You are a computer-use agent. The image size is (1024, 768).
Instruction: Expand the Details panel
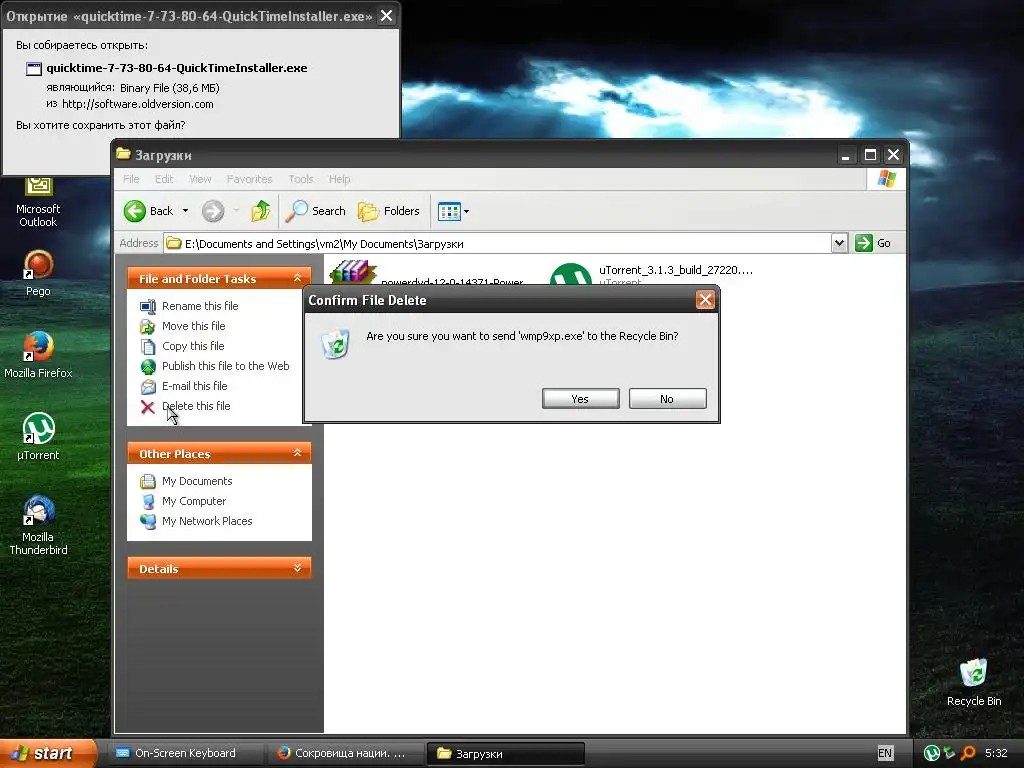[297, 568]
